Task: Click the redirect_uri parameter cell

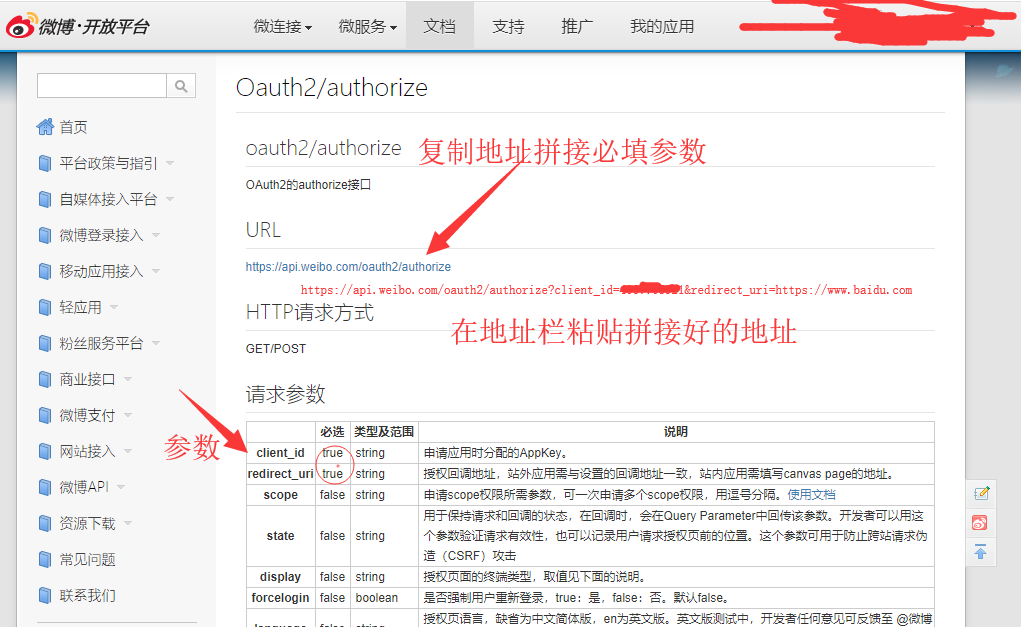Action: click(x=281, y=473)
